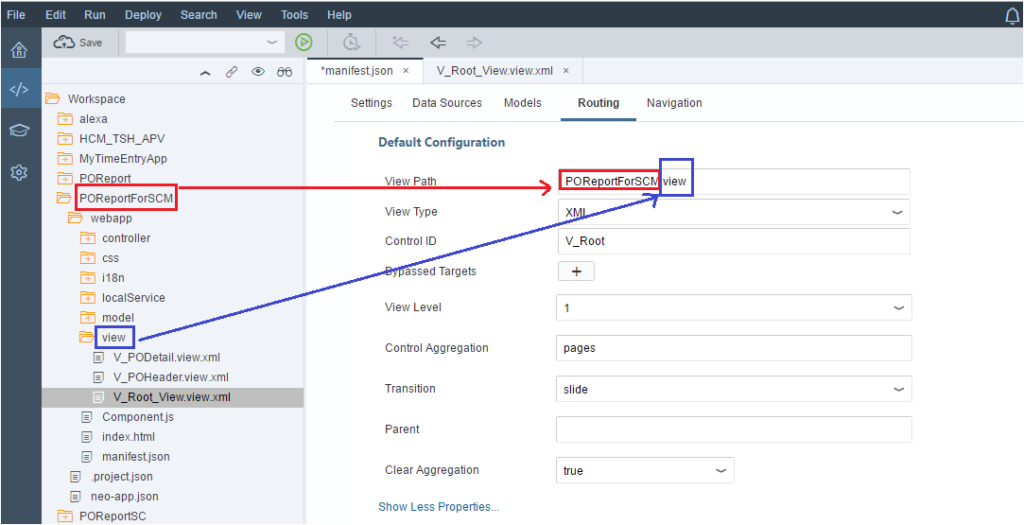Collapse all folders caret icon
This screenshot has width=1024, height=525.
point(205,72)
